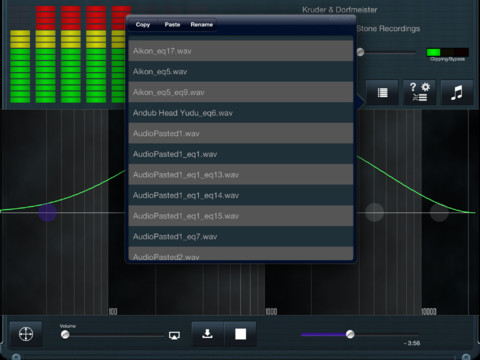
Task: Tap Rename in the file popup
Action: (x=201, y=24)
